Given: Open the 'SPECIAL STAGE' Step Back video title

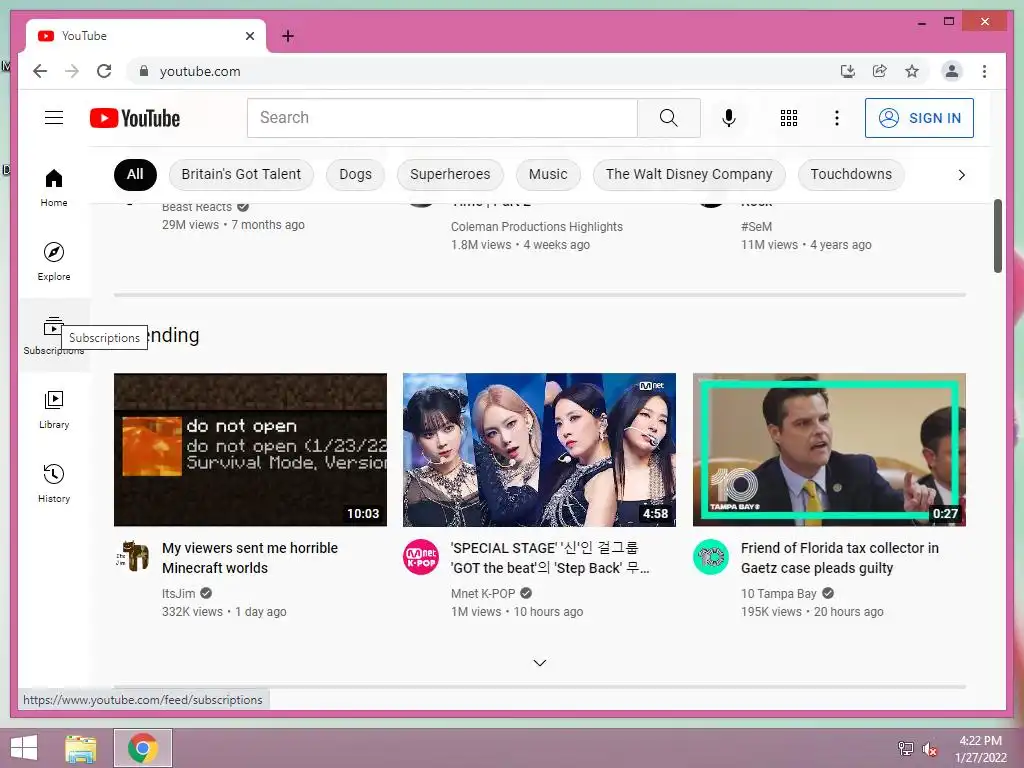Looking at the screenshot, I should point(550,558).
